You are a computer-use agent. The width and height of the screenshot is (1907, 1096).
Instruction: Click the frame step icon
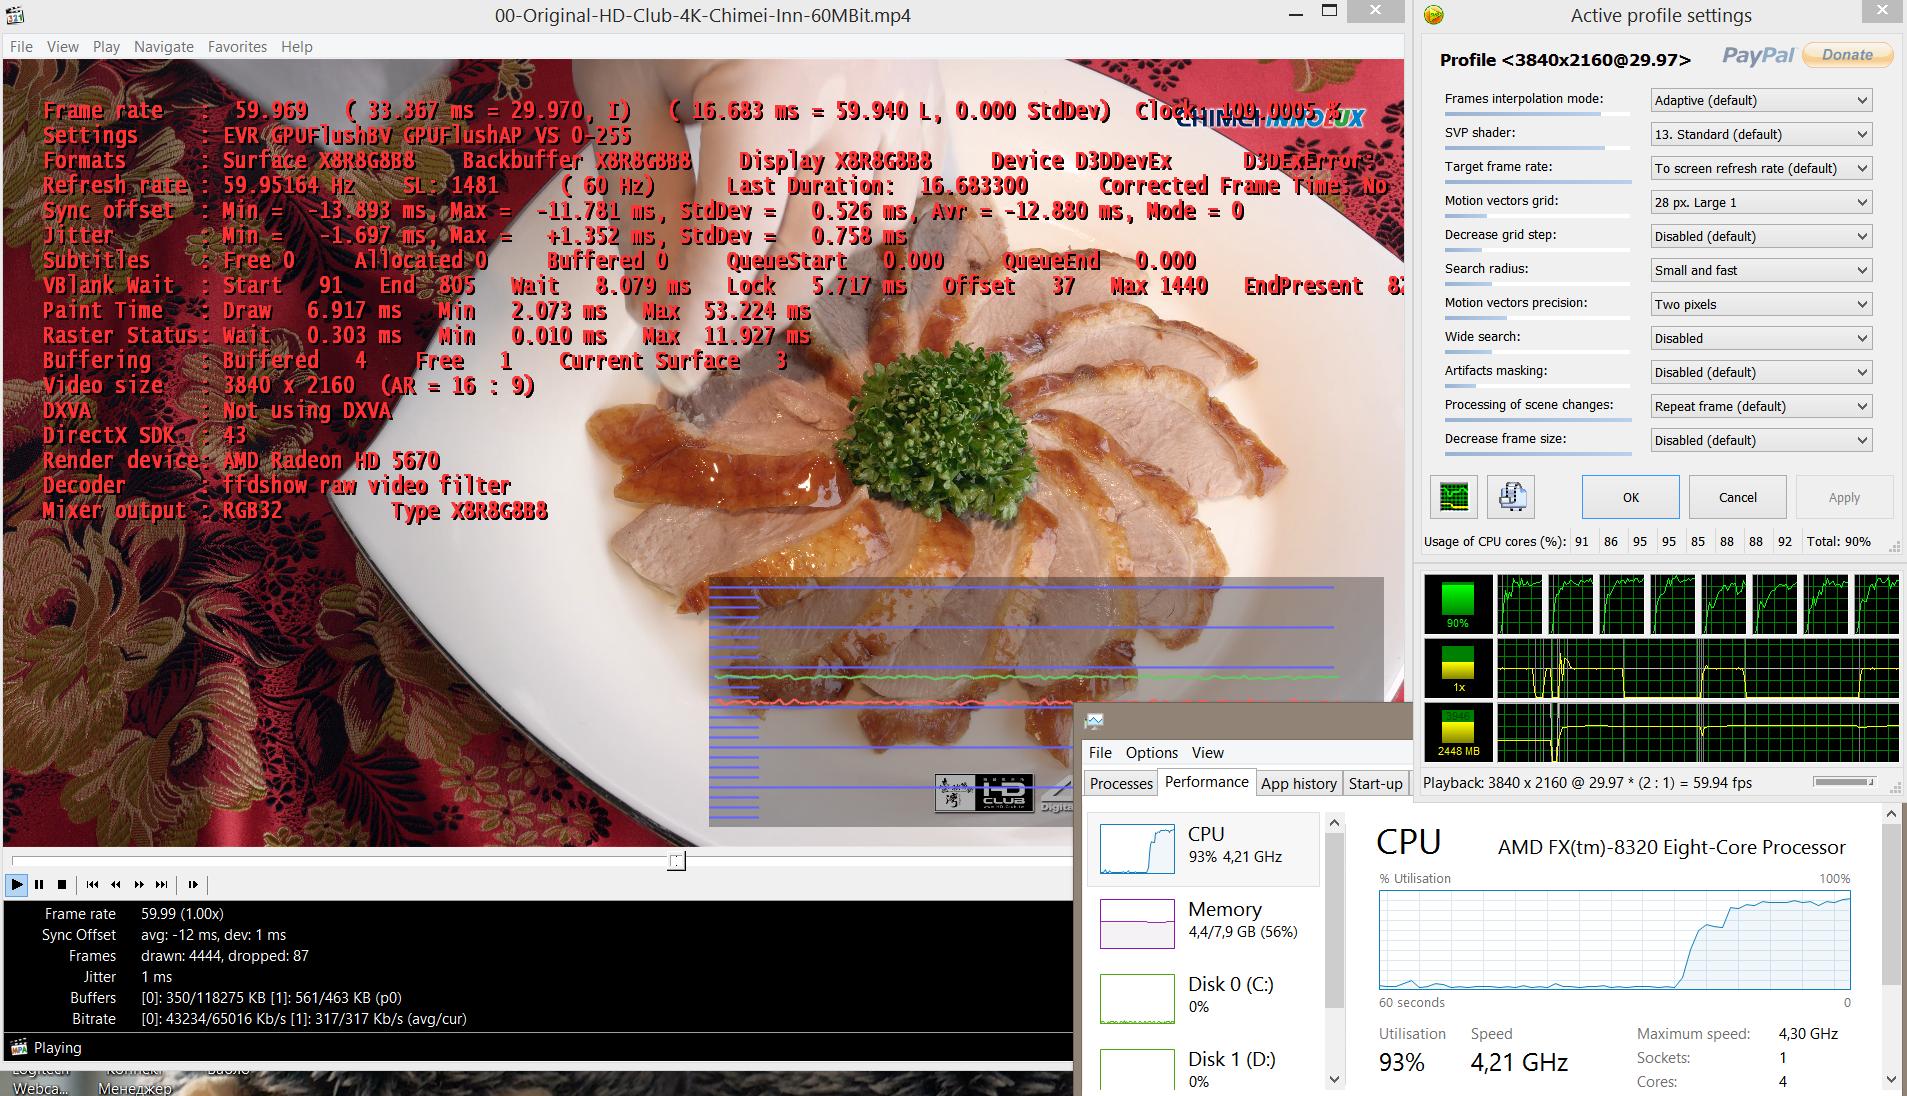(x=193, y=884)
